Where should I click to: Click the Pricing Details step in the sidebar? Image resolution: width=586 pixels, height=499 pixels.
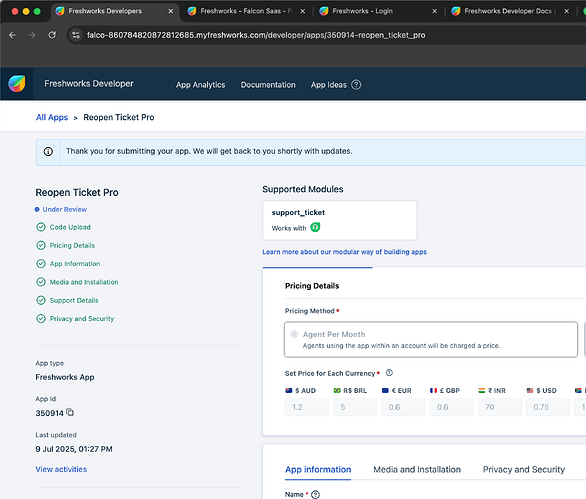[73, 246]
